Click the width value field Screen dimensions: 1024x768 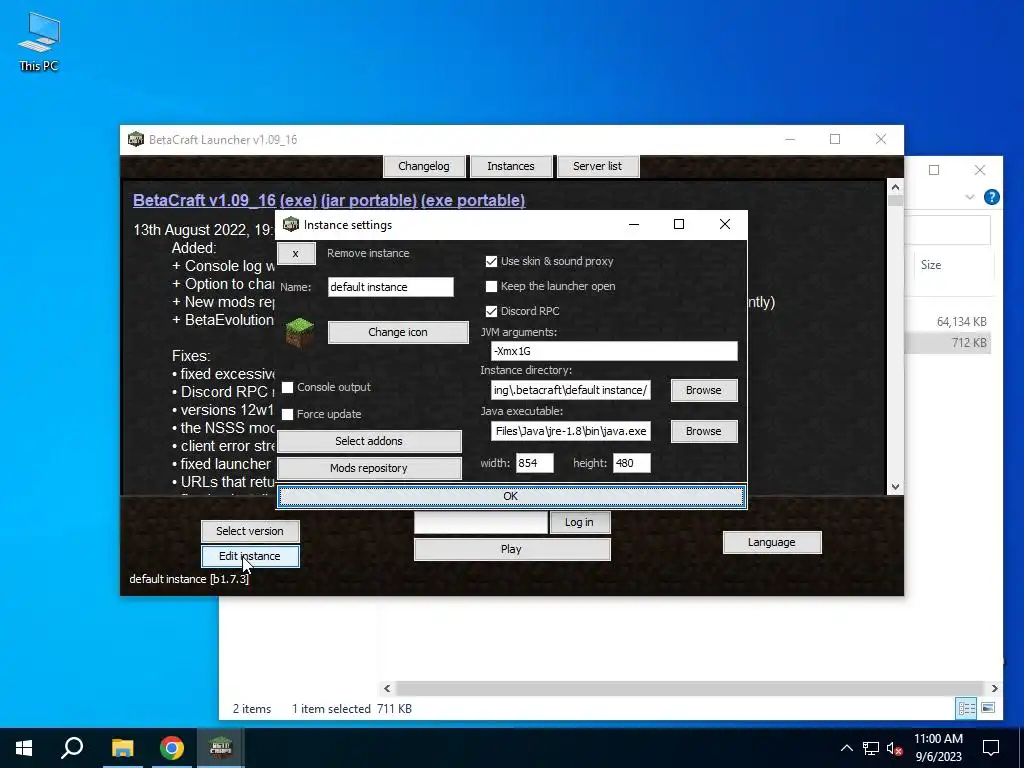pyautogui.click(x=535, y=463)
